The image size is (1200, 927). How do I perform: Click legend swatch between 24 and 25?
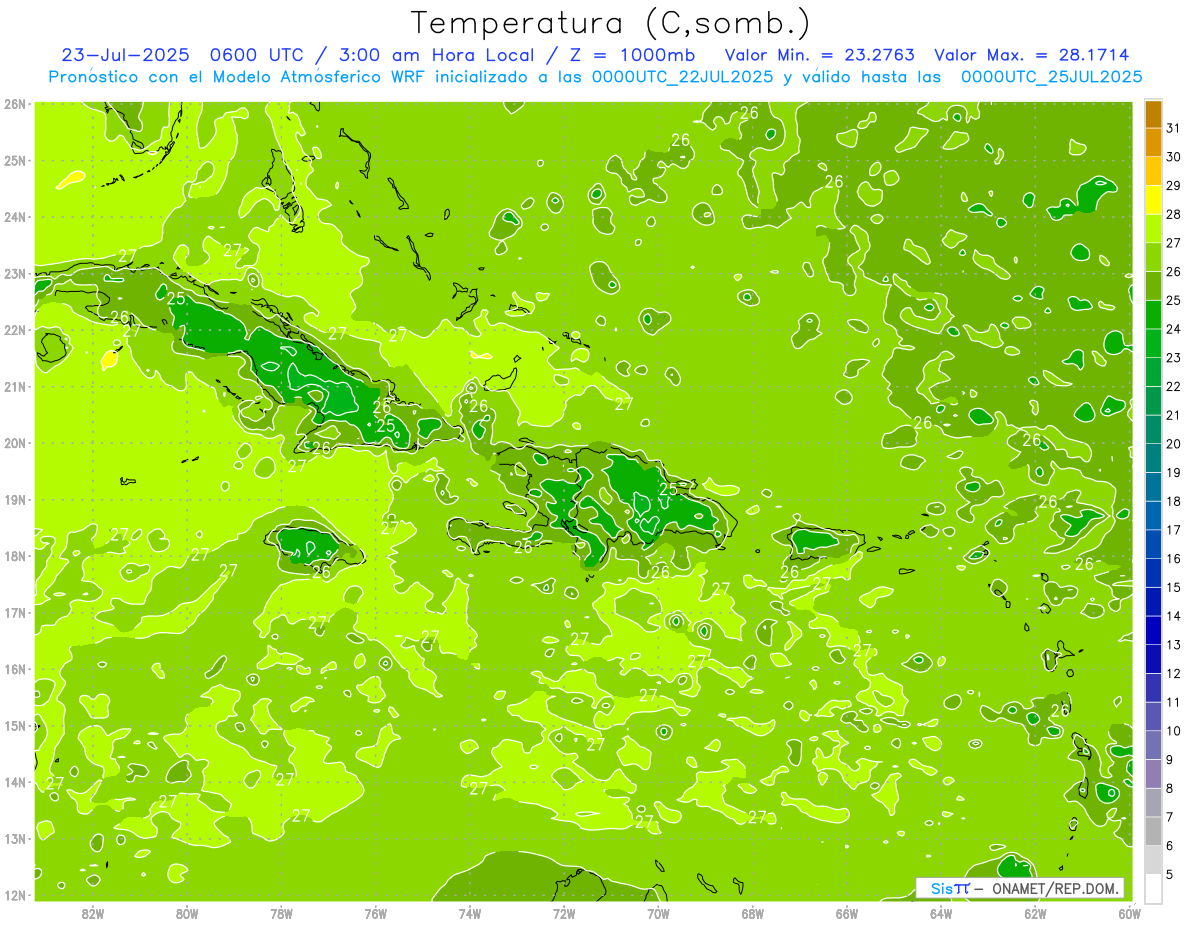(x=1153, y=314)
